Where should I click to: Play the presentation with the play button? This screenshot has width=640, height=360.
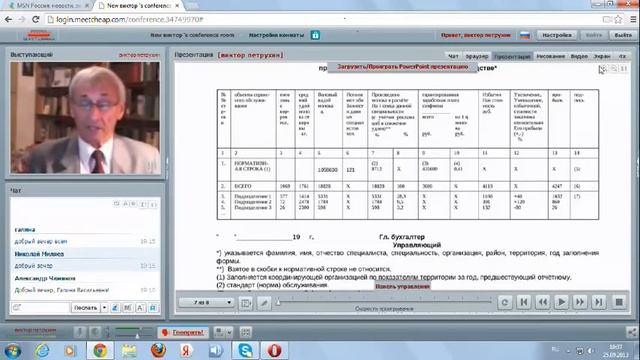coord(561,302)
